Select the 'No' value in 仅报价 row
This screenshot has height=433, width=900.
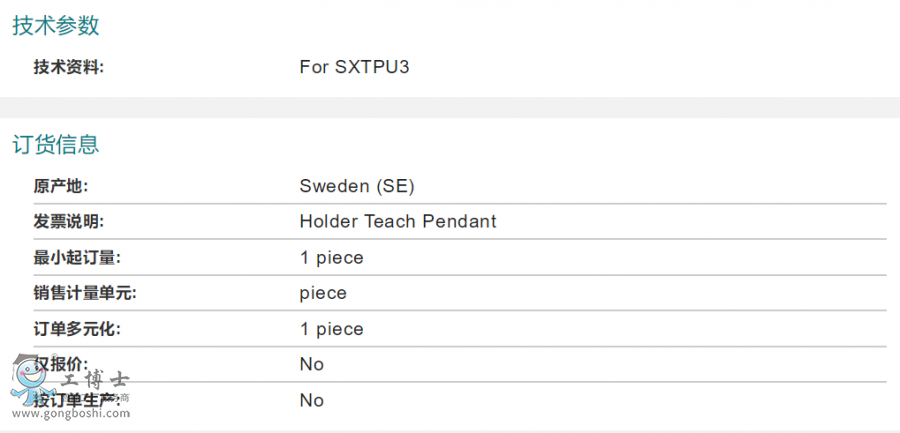(x=312, y=364)
